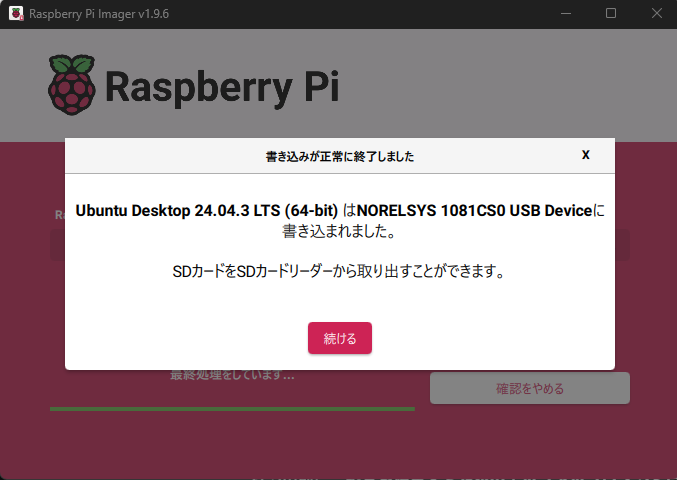The image size is (677, 480).
Task: Click the cut-off text at window bottom
Action: coord(450,476)
